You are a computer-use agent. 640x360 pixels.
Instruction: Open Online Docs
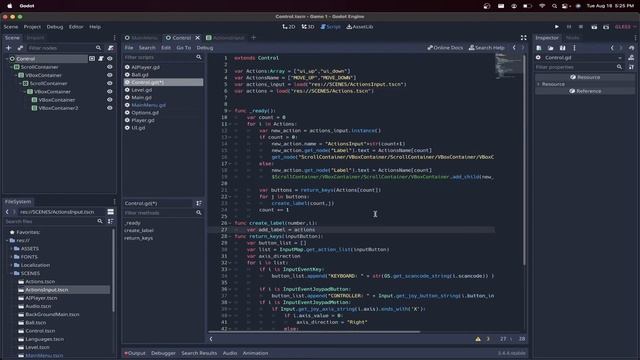[445, 48]
